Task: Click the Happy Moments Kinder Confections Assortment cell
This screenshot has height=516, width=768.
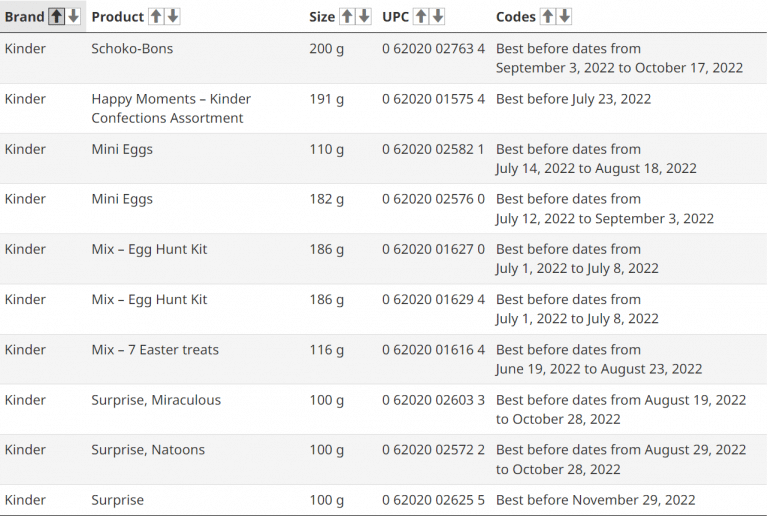Action: click(170, 108)
